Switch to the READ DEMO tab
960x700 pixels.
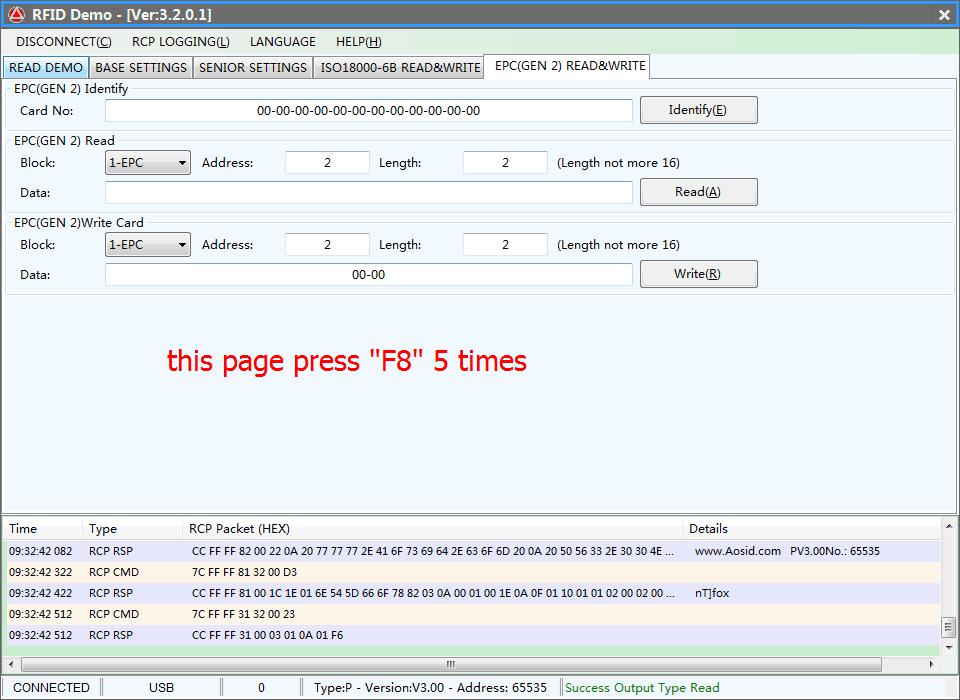[x=46, y=68]
